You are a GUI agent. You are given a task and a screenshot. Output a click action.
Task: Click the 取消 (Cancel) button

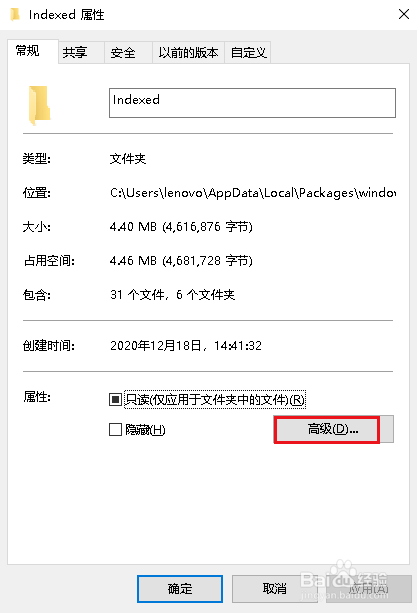[x=275, y=588]
